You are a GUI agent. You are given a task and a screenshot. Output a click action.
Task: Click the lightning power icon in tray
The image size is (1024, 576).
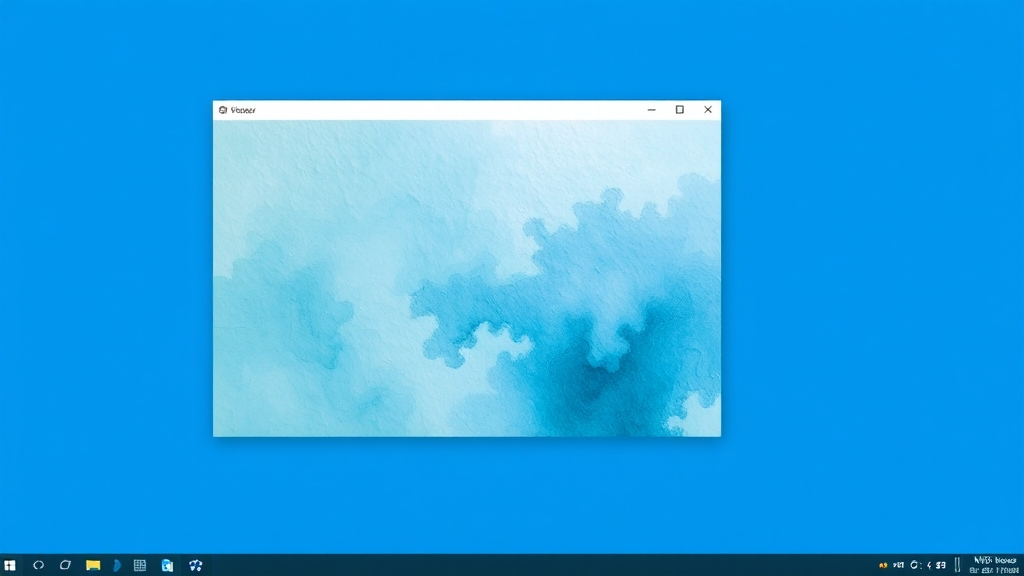[928, 565]
